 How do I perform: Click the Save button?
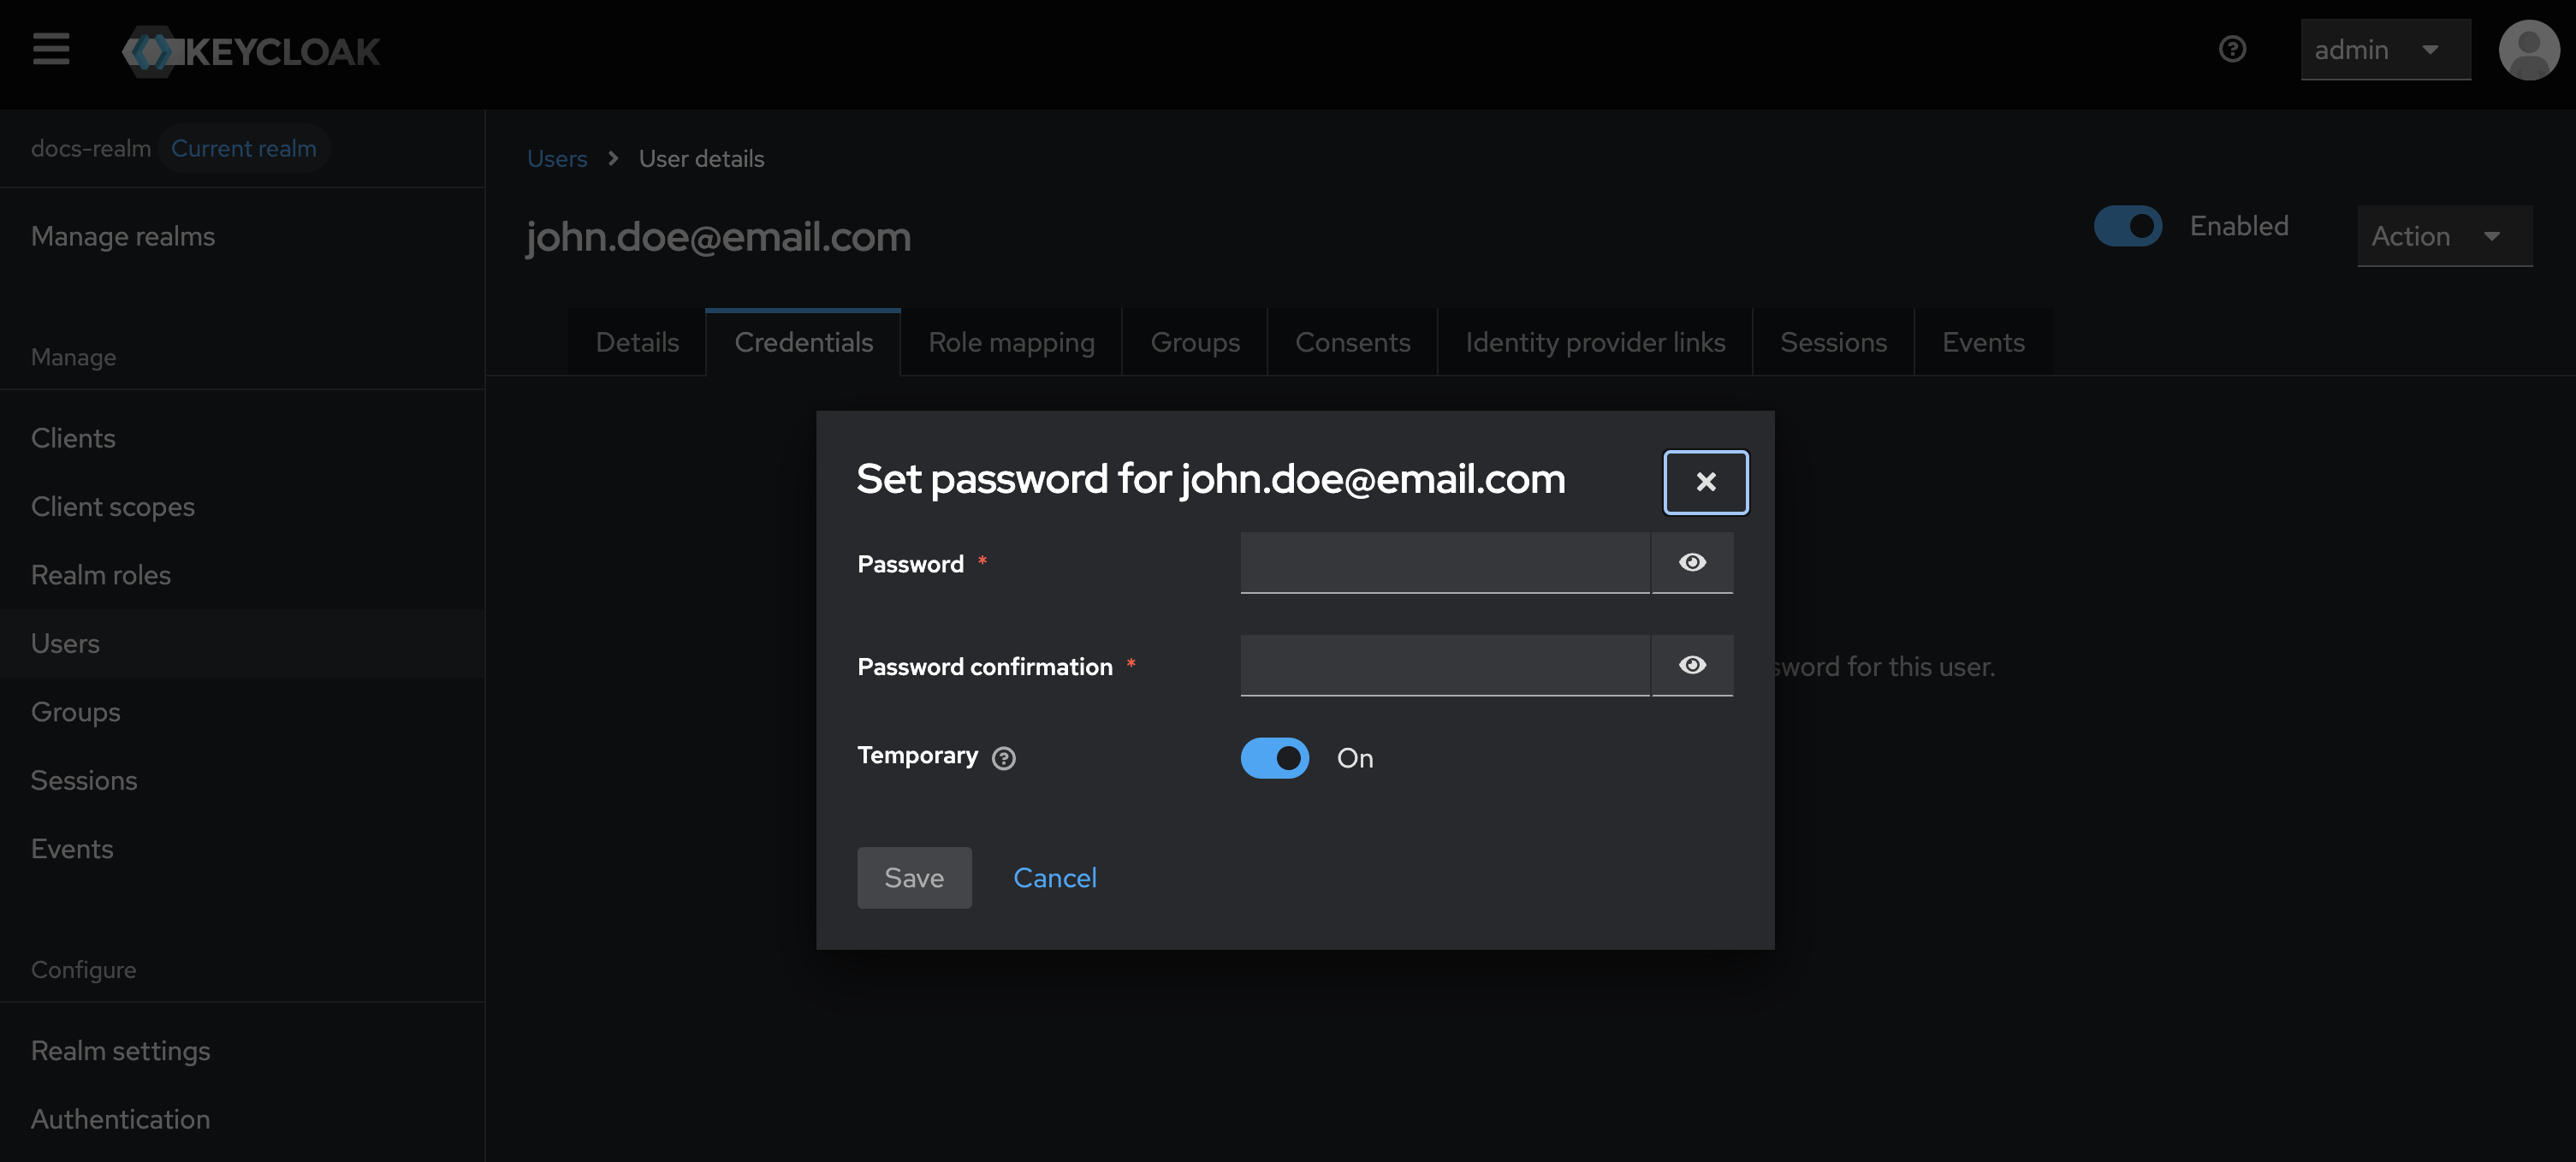click(913, 878)
